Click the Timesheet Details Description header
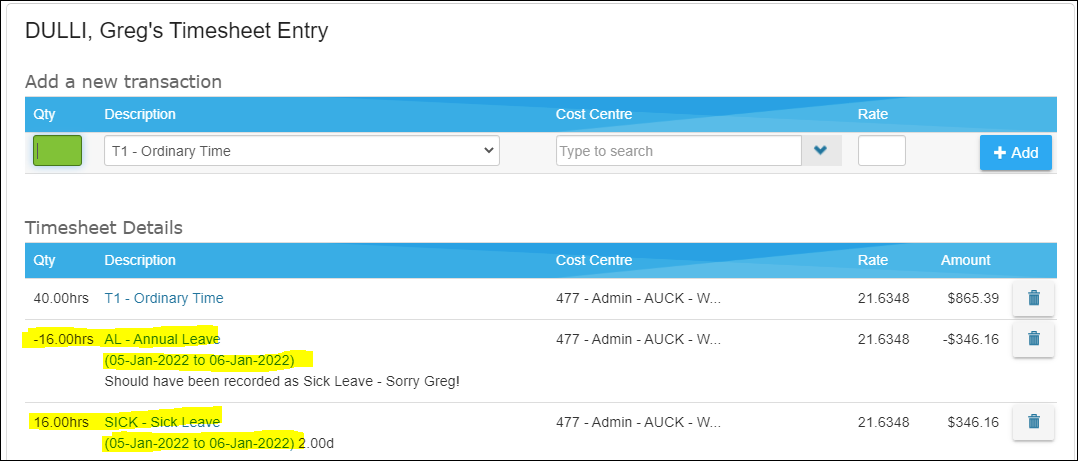 coord(140,260)
